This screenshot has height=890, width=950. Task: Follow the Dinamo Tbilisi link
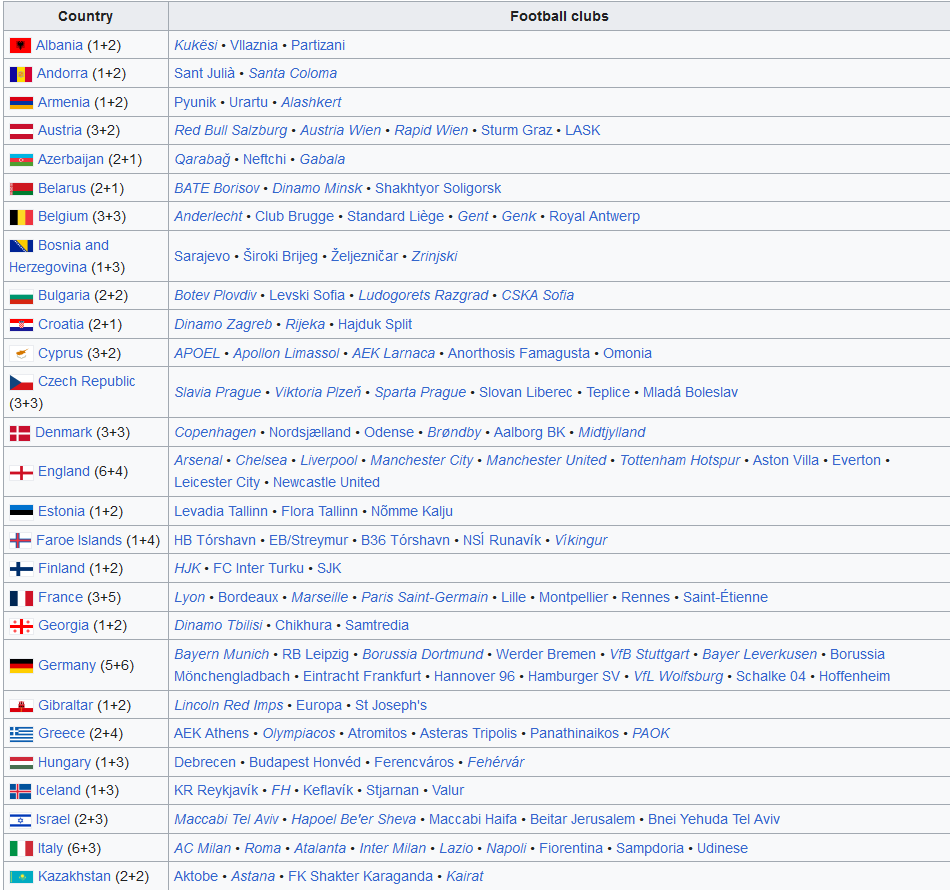219,625
